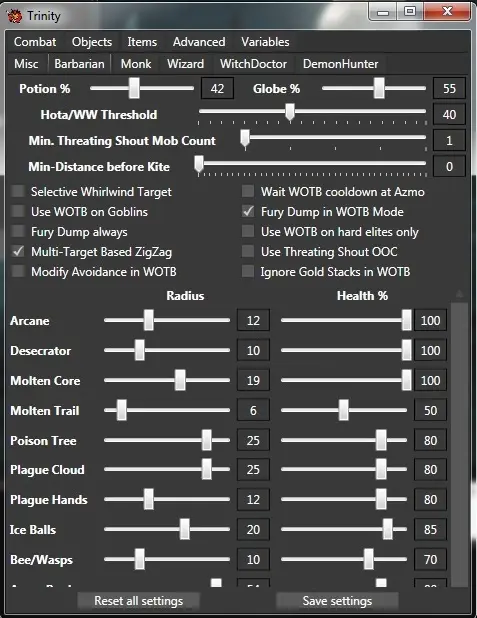This screenshot has height=618, width=477.
Task: Enable Use Threating Shout OOC option
Action: pos(248,251)
